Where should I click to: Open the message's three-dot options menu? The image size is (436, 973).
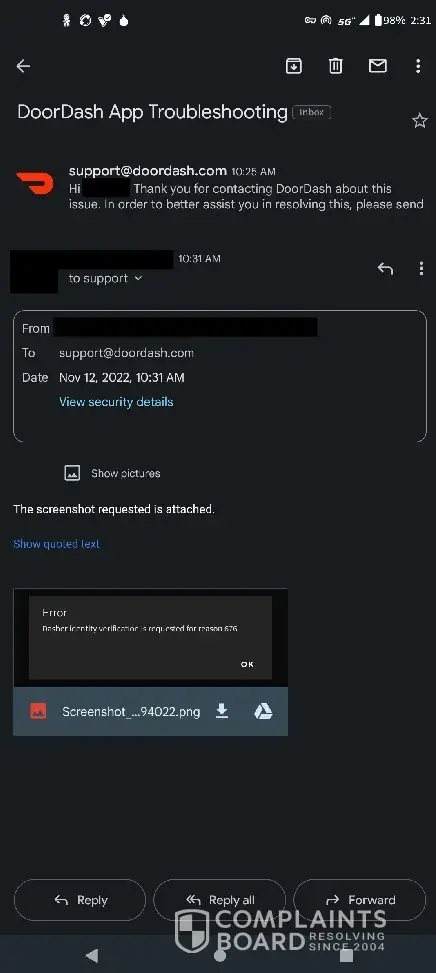point(421,269)
